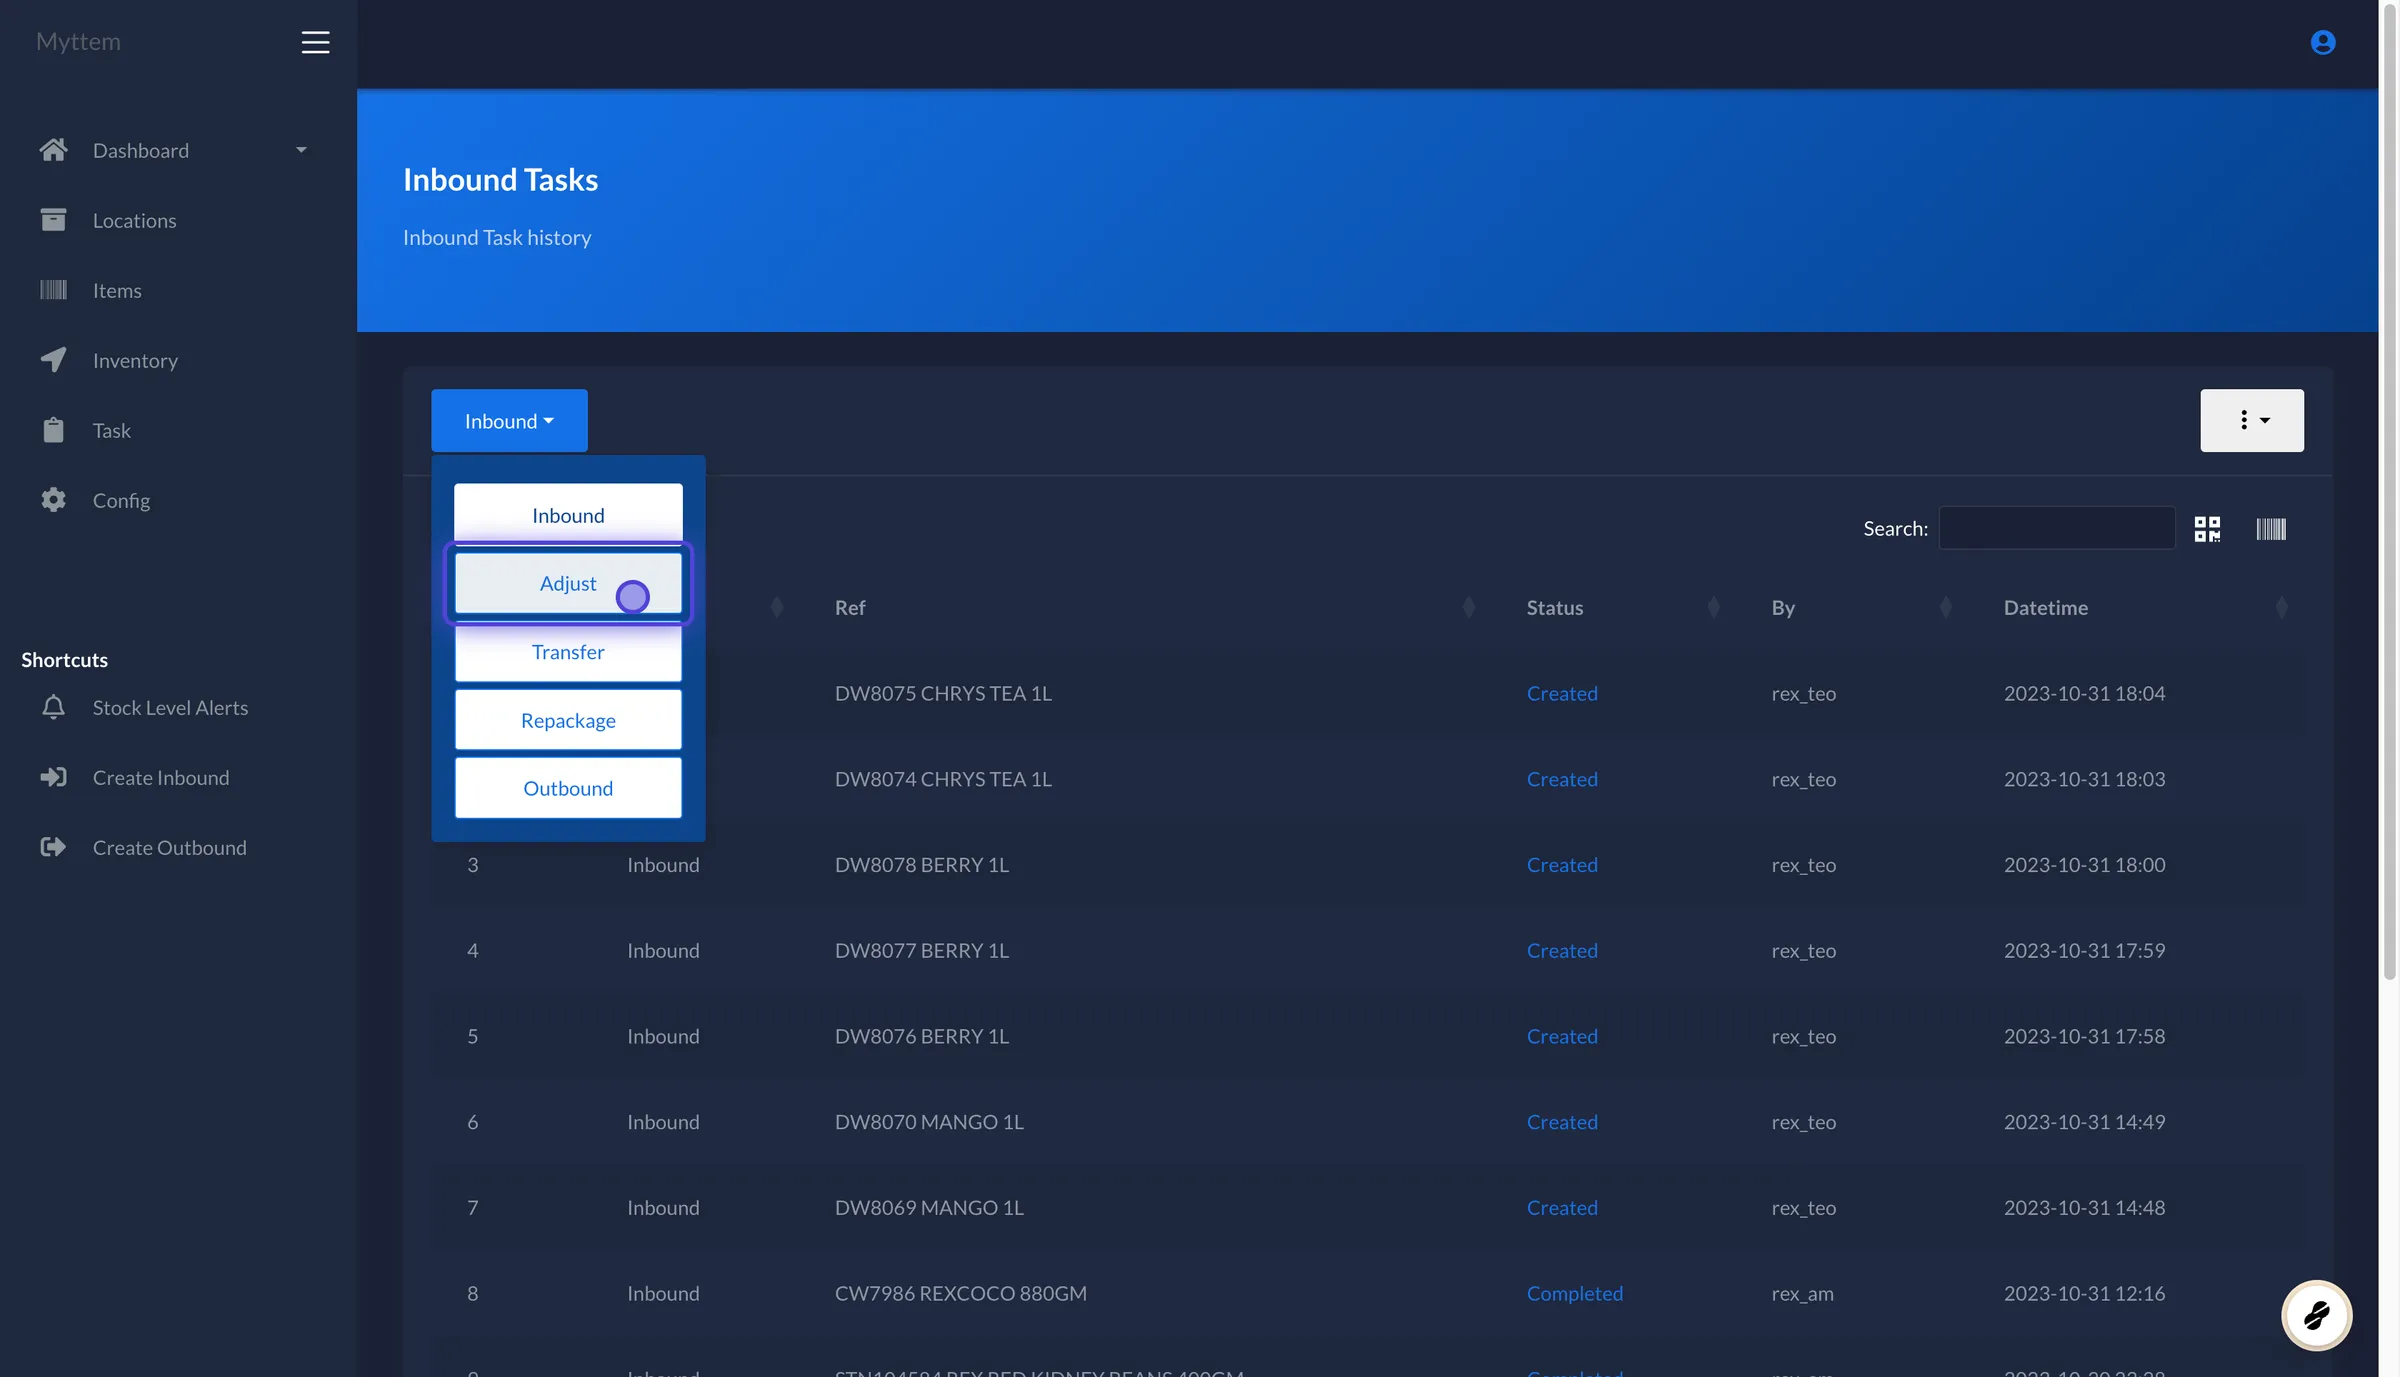
Task: Open the Inventory sidebar link
Action: (135, 360)
